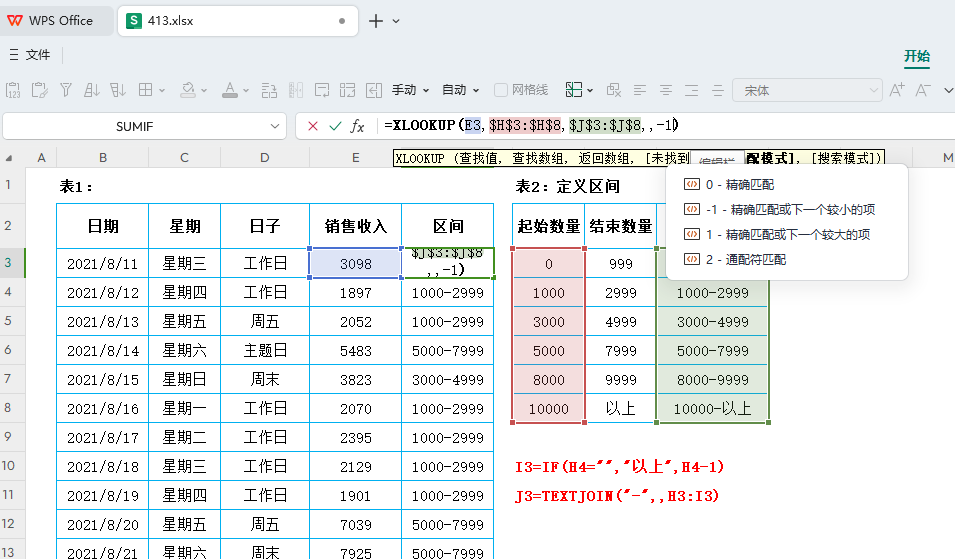Click the paste as values clipboard icon
This screenshot has height=559, width=955.
(x=13, y=90)
